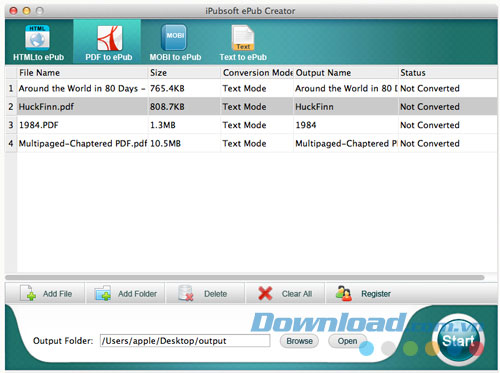Image resolution: width=500 pixels, height=373 pixels.
Task: Click Not Converted status for 10.5MB row
Action: click(430, 143)
